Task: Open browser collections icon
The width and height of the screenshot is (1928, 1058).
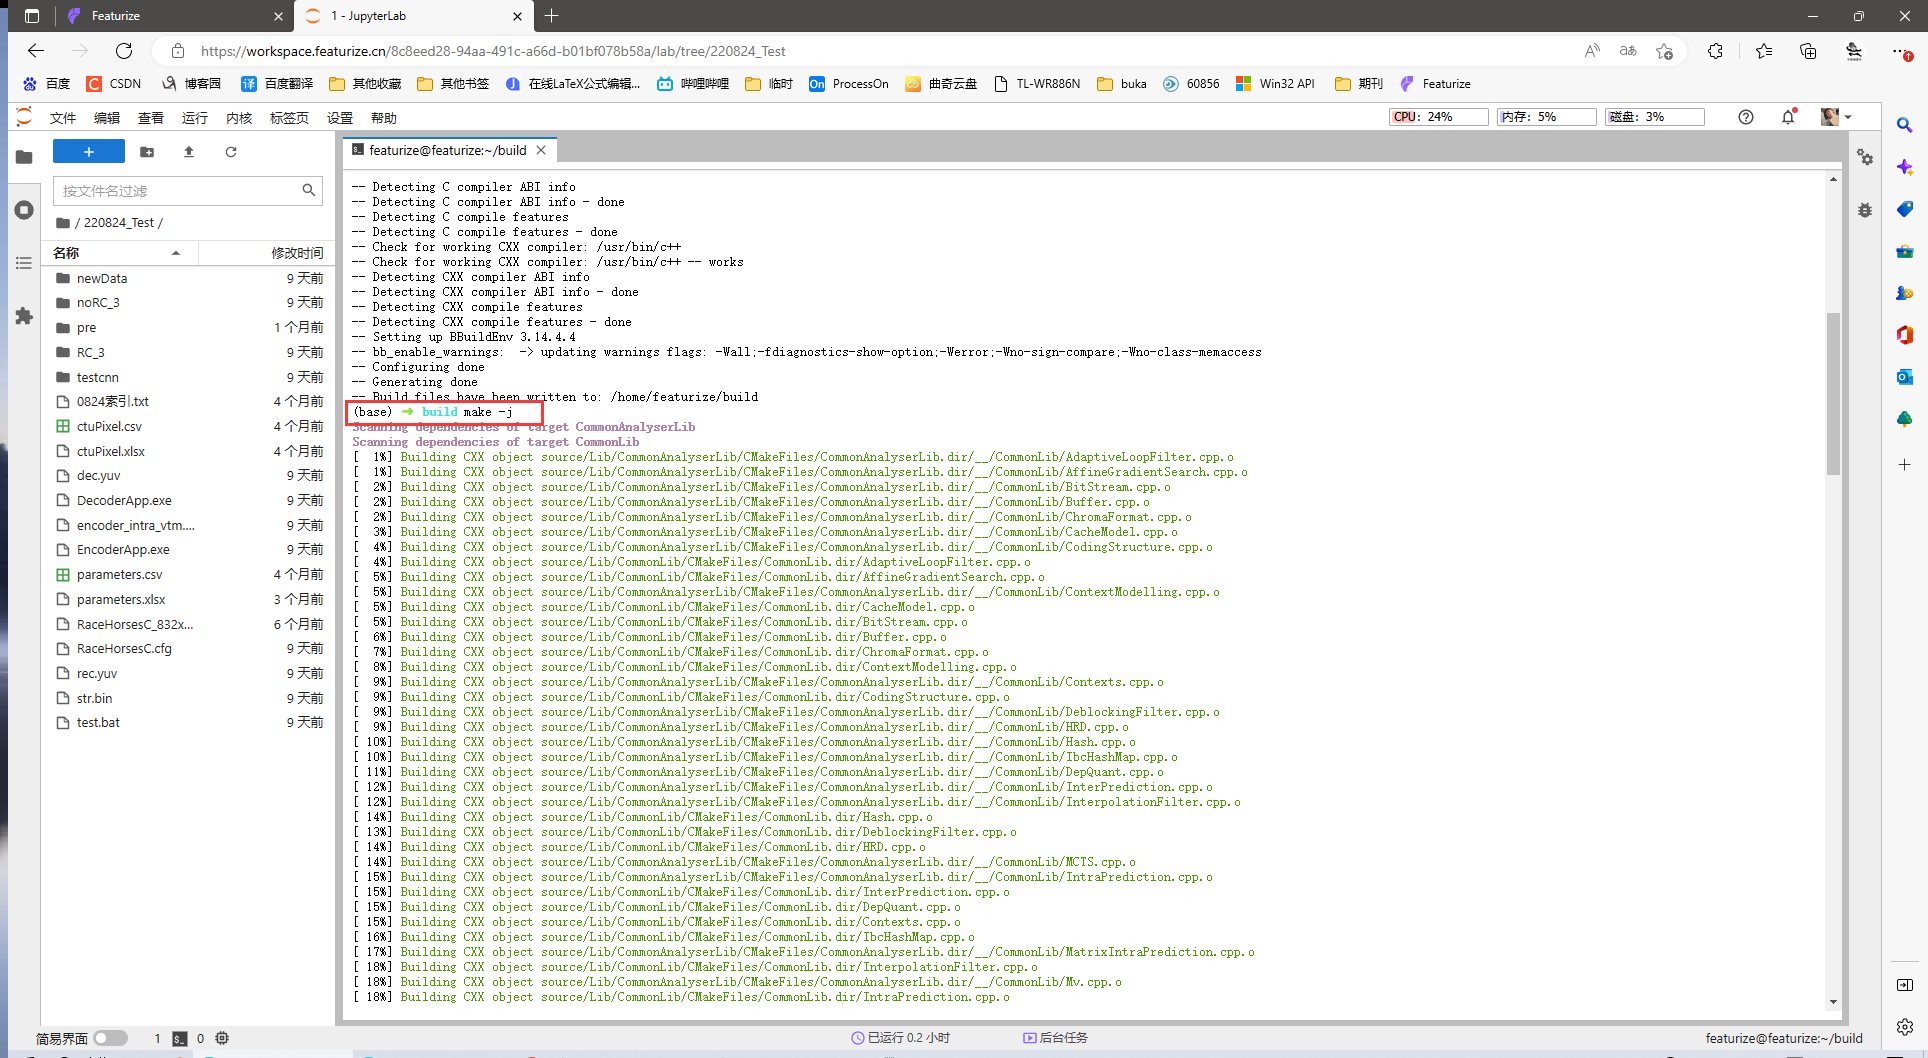Action: point(1808,51)
